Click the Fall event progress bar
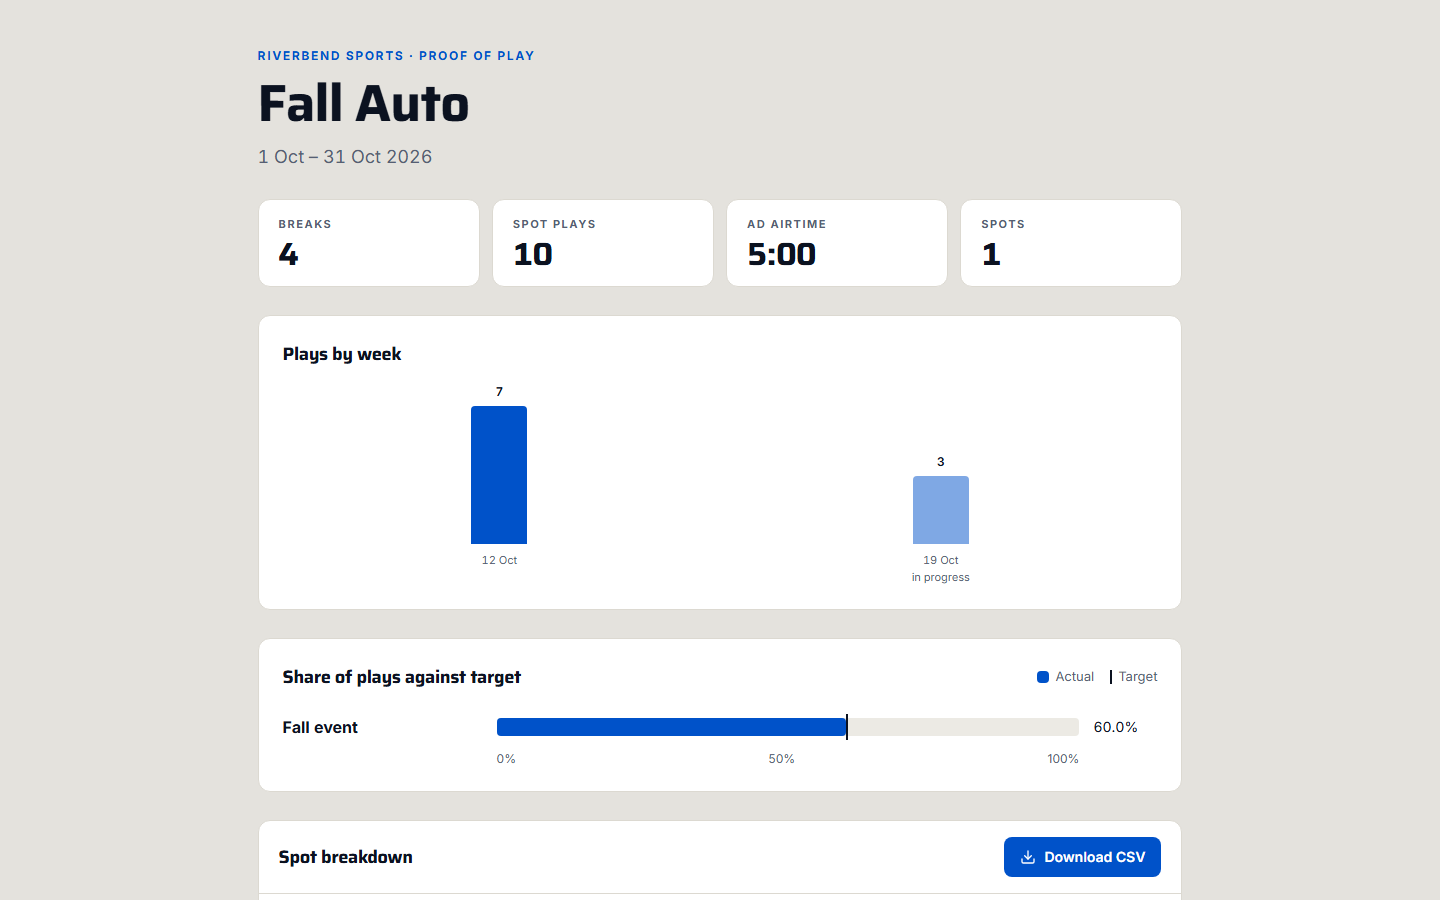The height and width of the screenshot is (900, 1440). (788, 727)
